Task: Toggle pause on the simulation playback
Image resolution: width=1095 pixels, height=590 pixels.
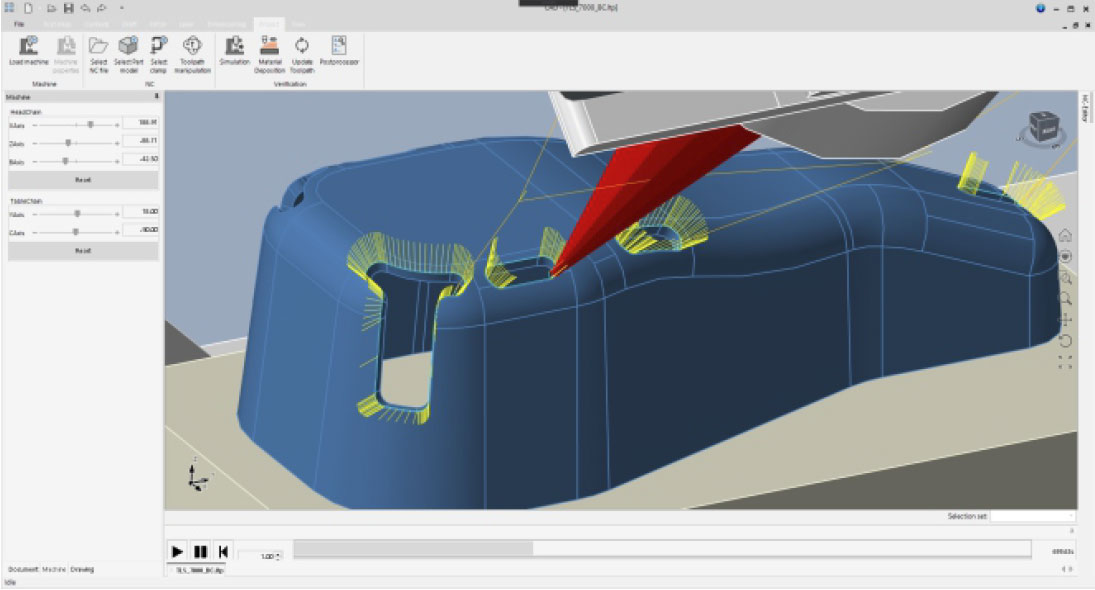Action: pos(201,550)
